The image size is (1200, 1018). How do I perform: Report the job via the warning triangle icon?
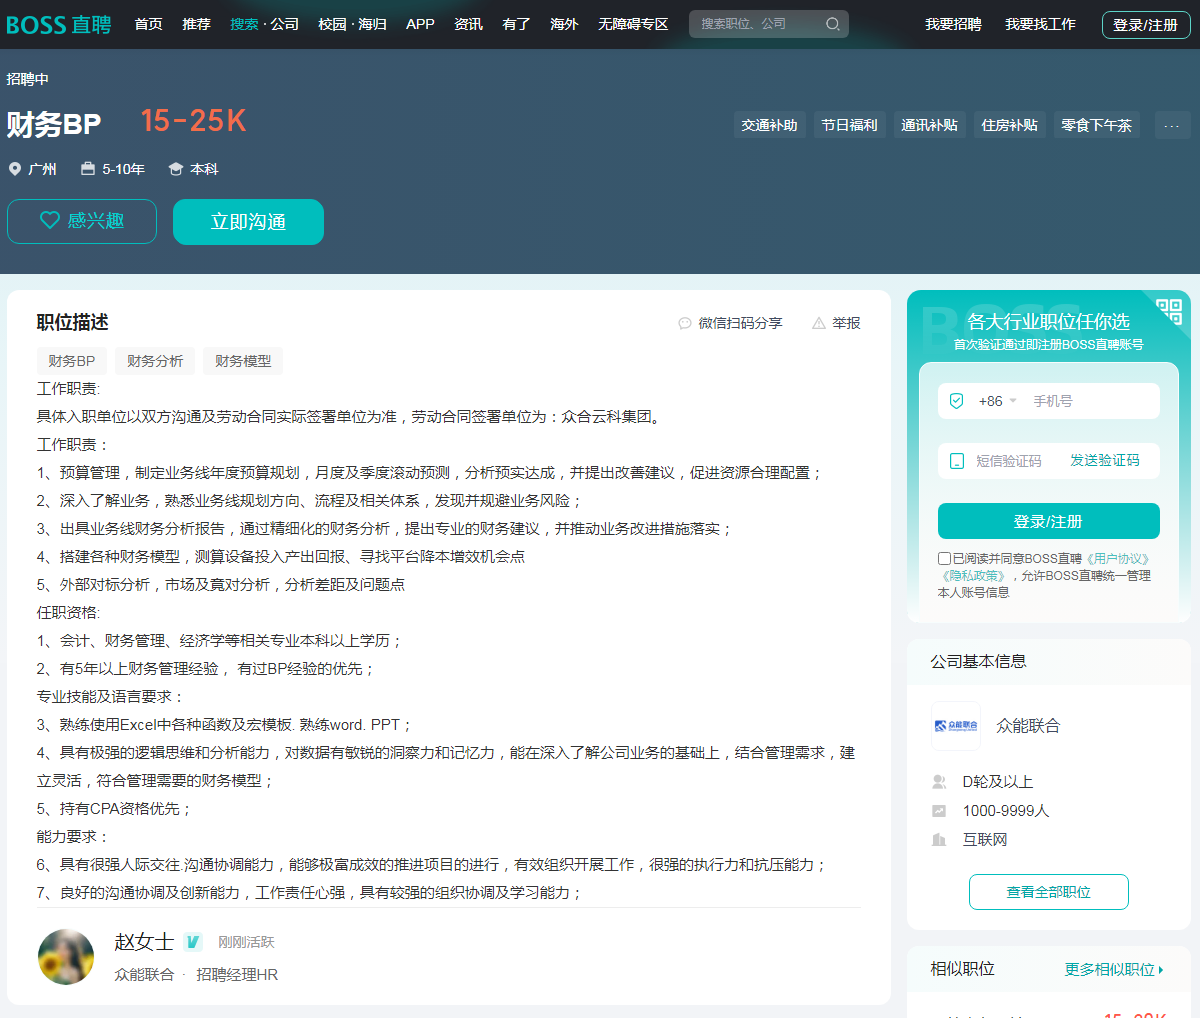(x=817, y=323)
